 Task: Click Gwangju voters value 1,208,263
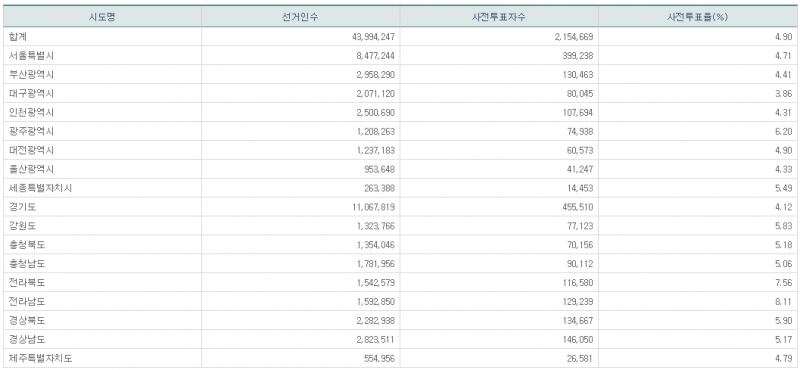[x=375, y=131]
